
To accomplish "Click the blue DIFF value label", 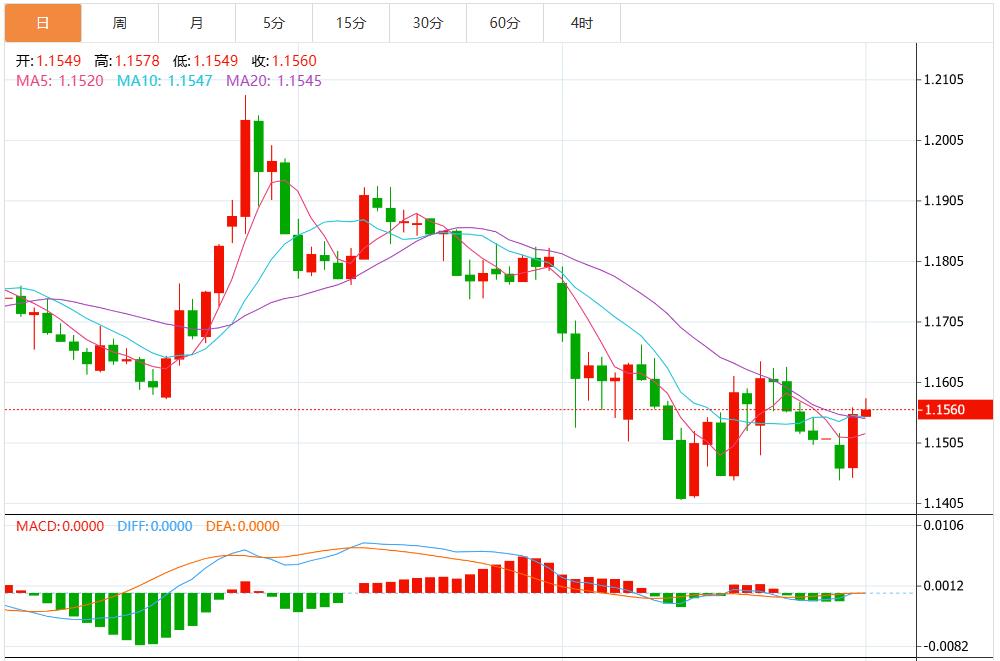I will [154, 526].
